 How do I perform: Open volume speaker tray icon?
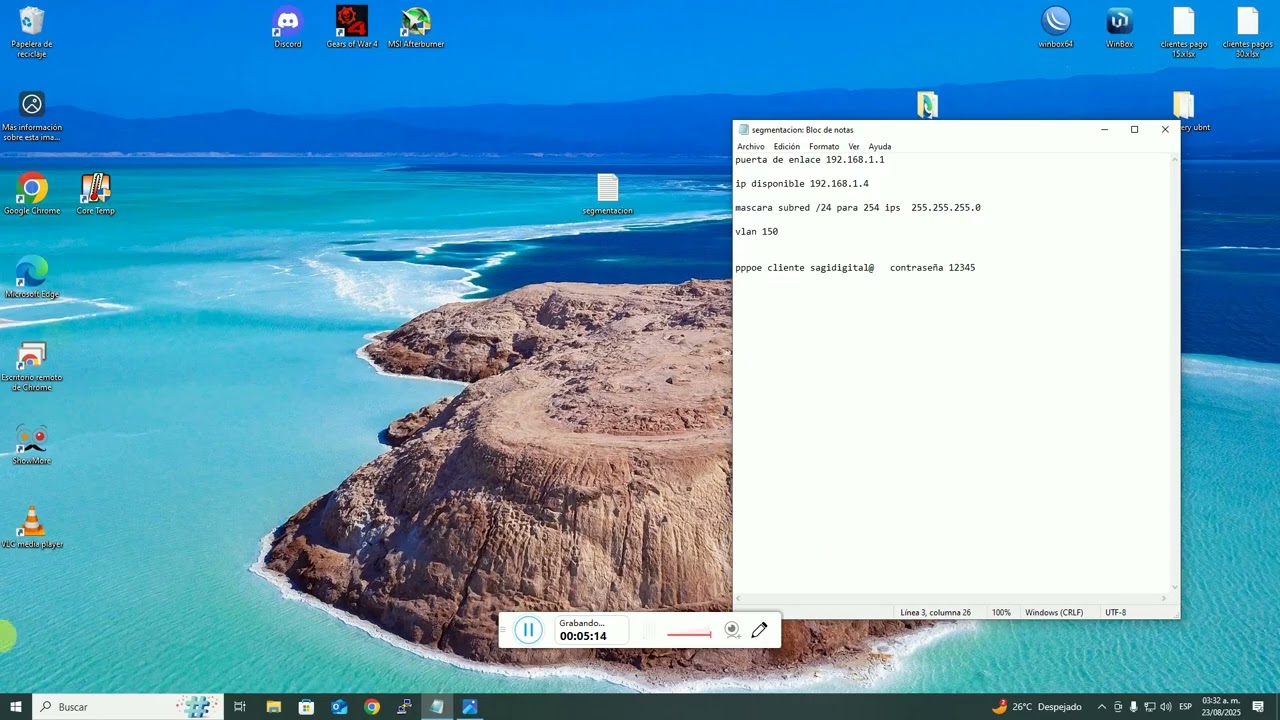[x=1165, y=707]
